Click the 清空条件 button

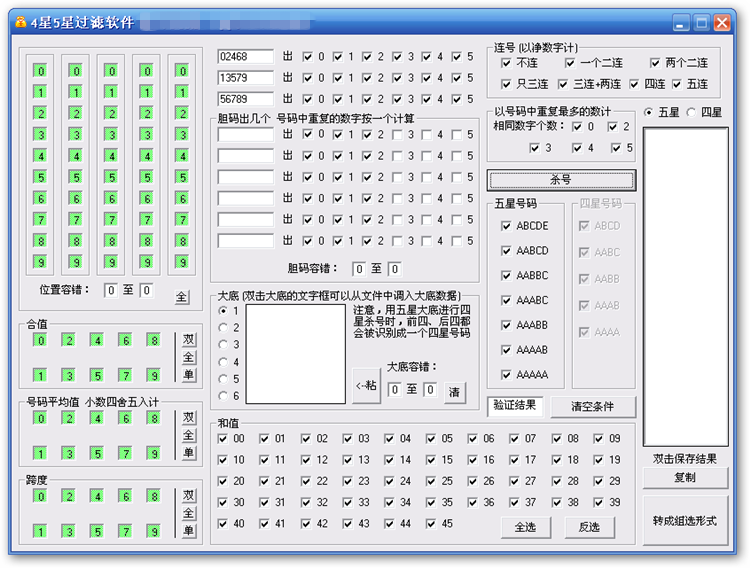pyautogui.click(x=589, y=406)
